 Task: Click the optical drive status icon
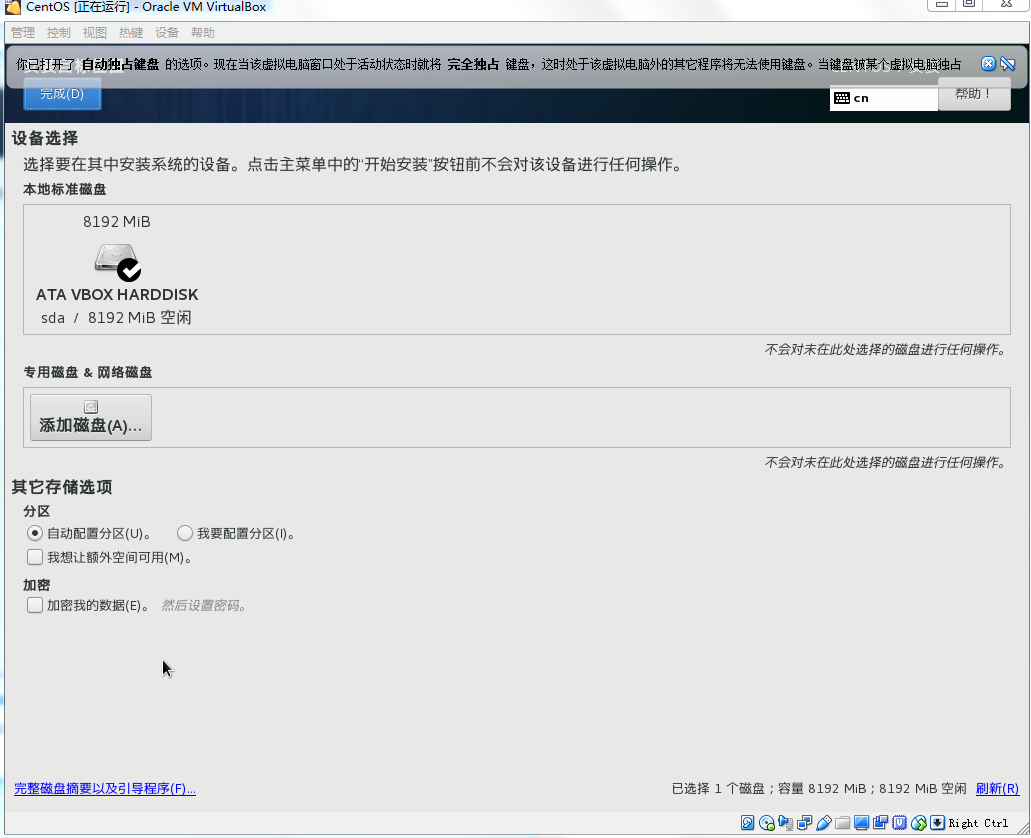pos(766,822)
